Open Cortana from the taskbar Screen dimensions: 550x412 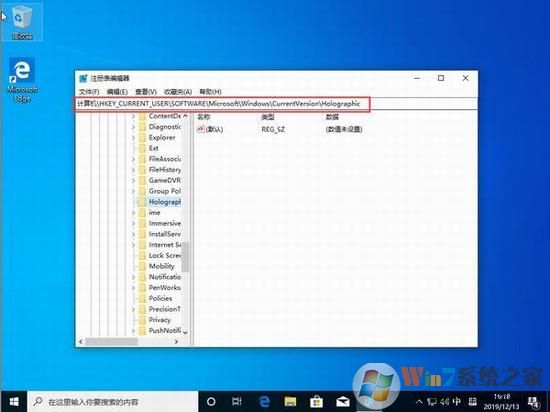click(211, 401)
